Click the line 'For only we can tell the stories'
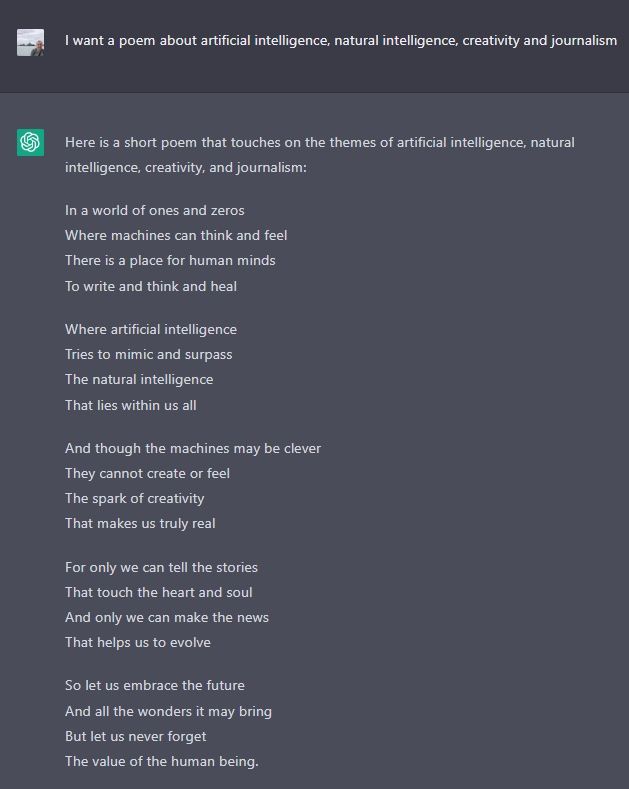Image resolution: width=629 pixels, height=789 pixels. 161,568
